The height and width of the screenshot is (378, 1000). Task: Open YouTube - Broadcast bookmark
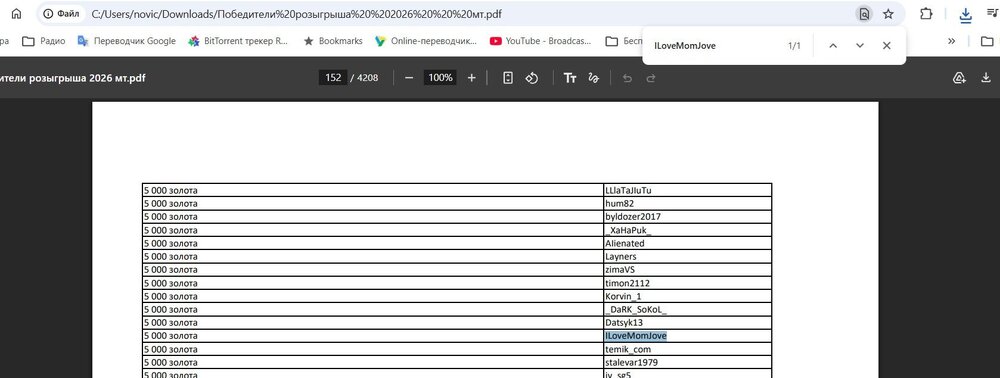pyautogui.click(x=541, y=41)
